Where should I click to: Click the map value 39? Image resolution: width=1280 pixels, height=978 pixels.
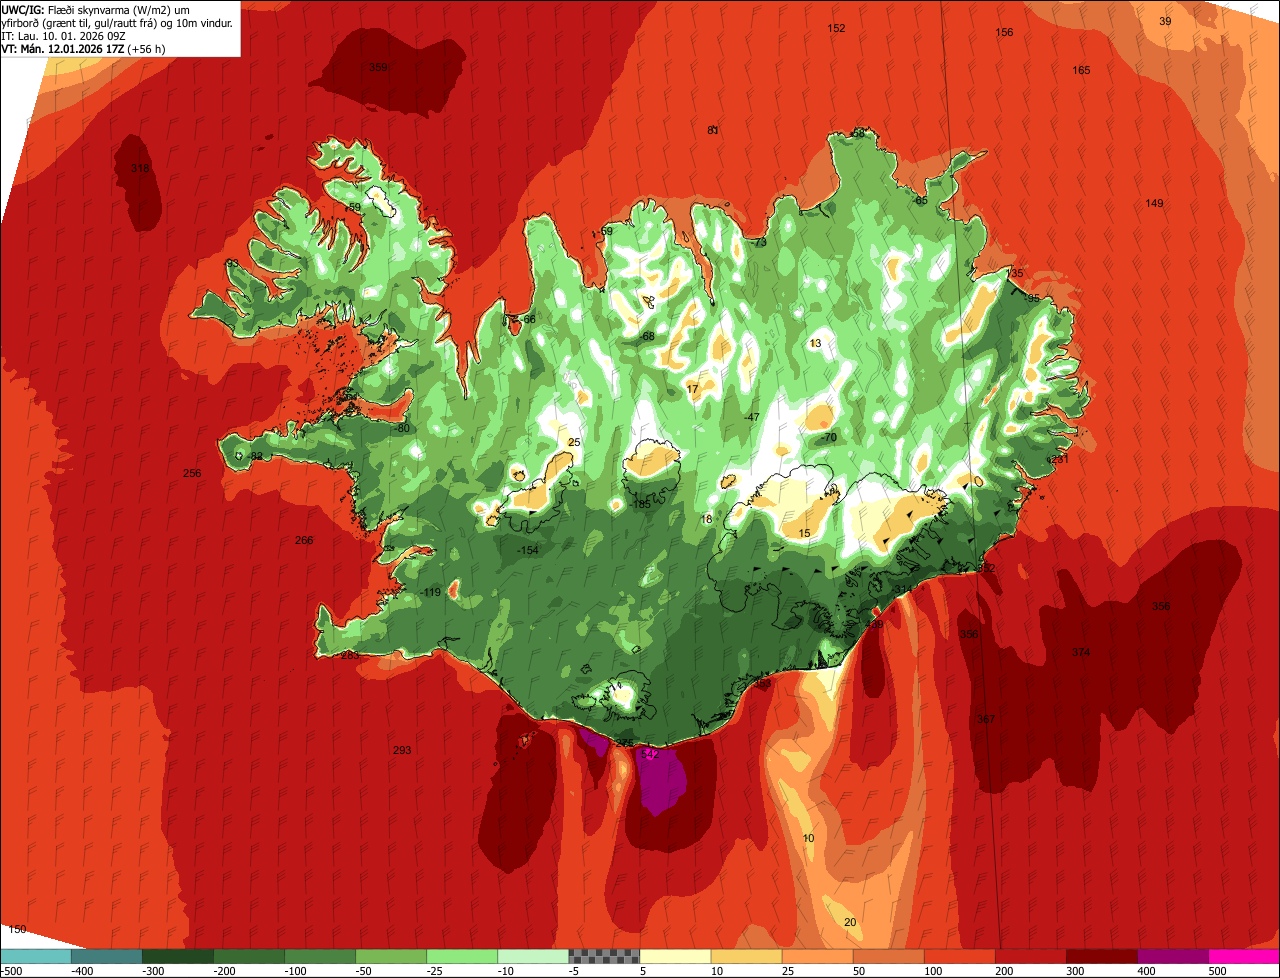click(x=1165, y=21)
